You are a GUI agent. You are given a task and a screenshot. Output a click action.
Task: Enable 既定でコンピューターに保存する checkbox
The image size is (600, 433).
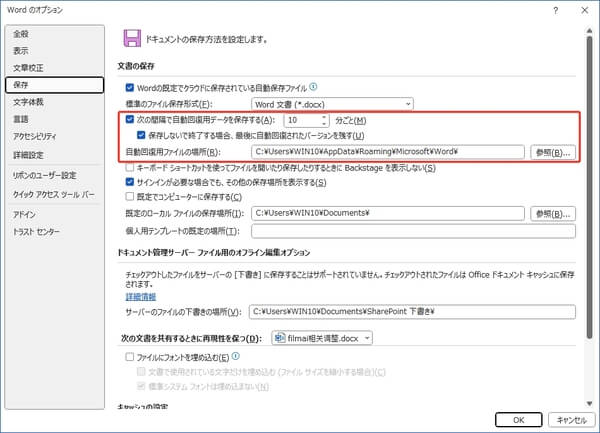pyautogui.click(x=130, y=197)
